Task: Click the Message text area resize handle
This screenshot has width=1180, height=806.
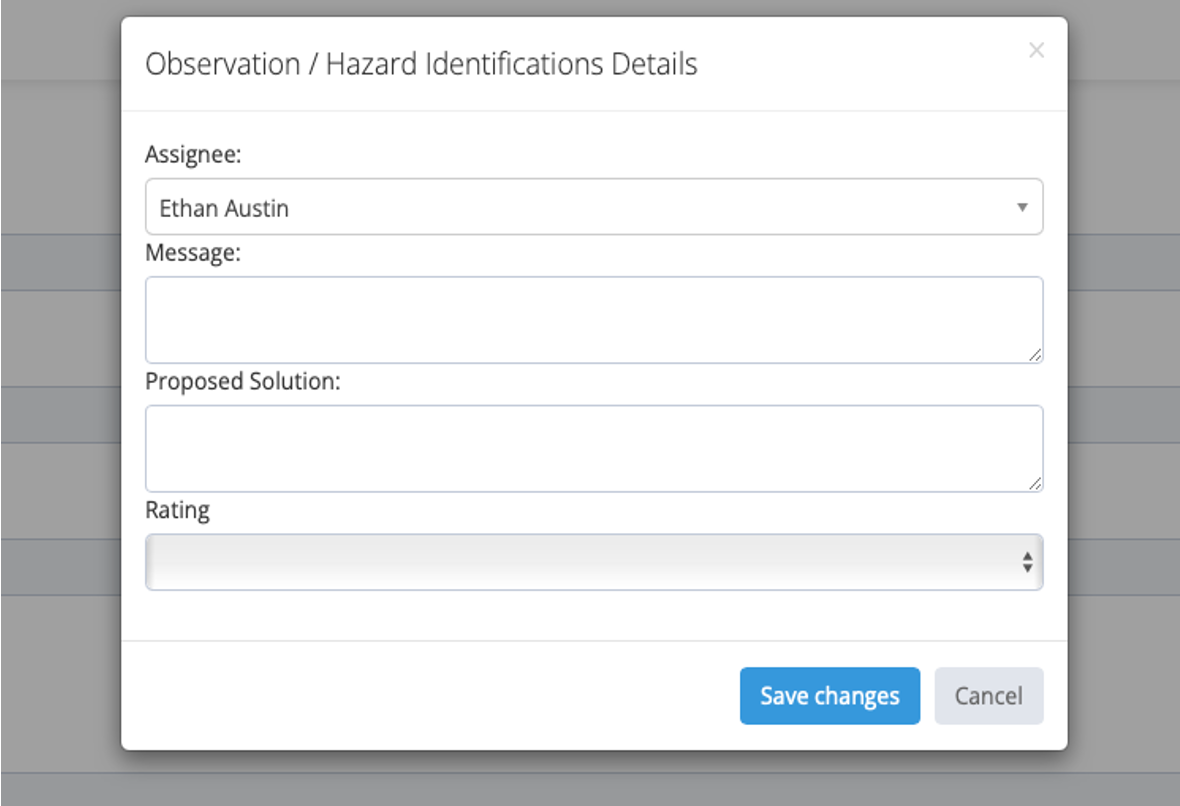Action: (x=1036, y=355)
